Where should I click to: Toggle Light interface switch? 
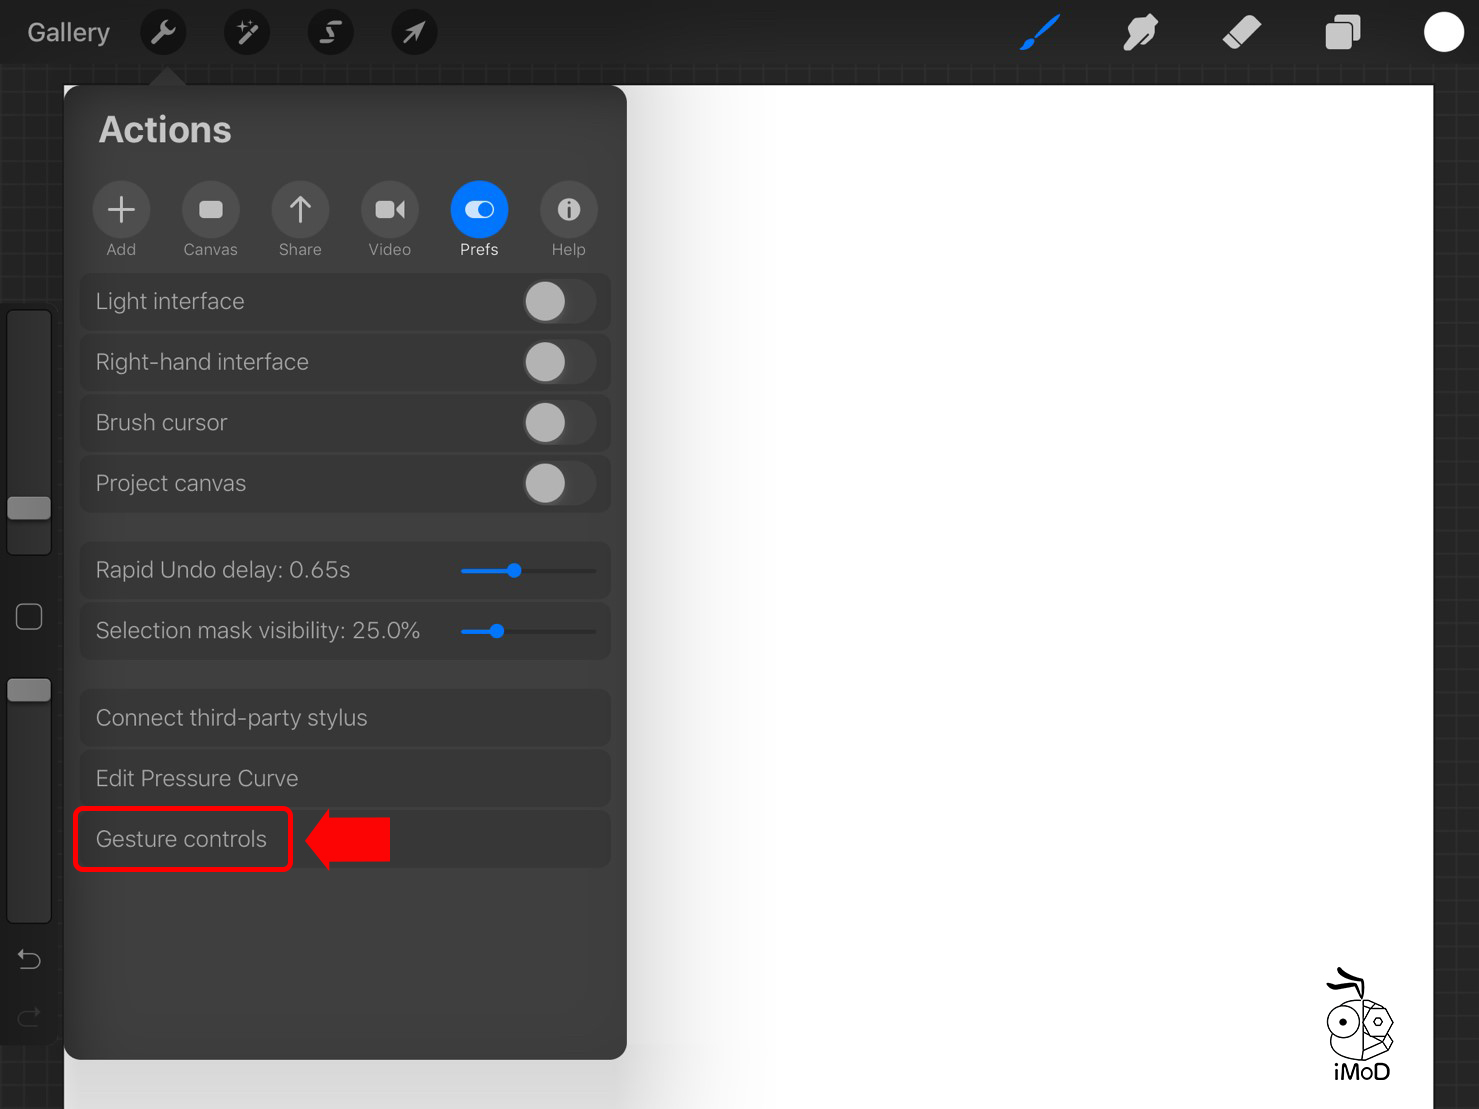pos(558,302)
